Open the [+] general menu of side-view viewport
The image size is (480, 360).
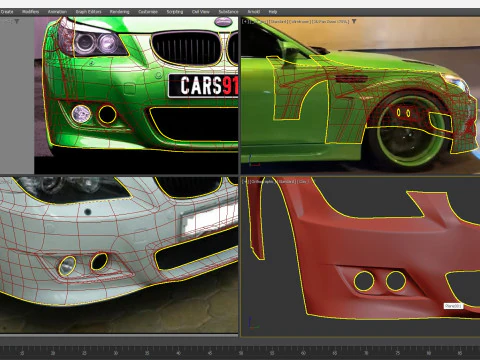pos(245,21)
